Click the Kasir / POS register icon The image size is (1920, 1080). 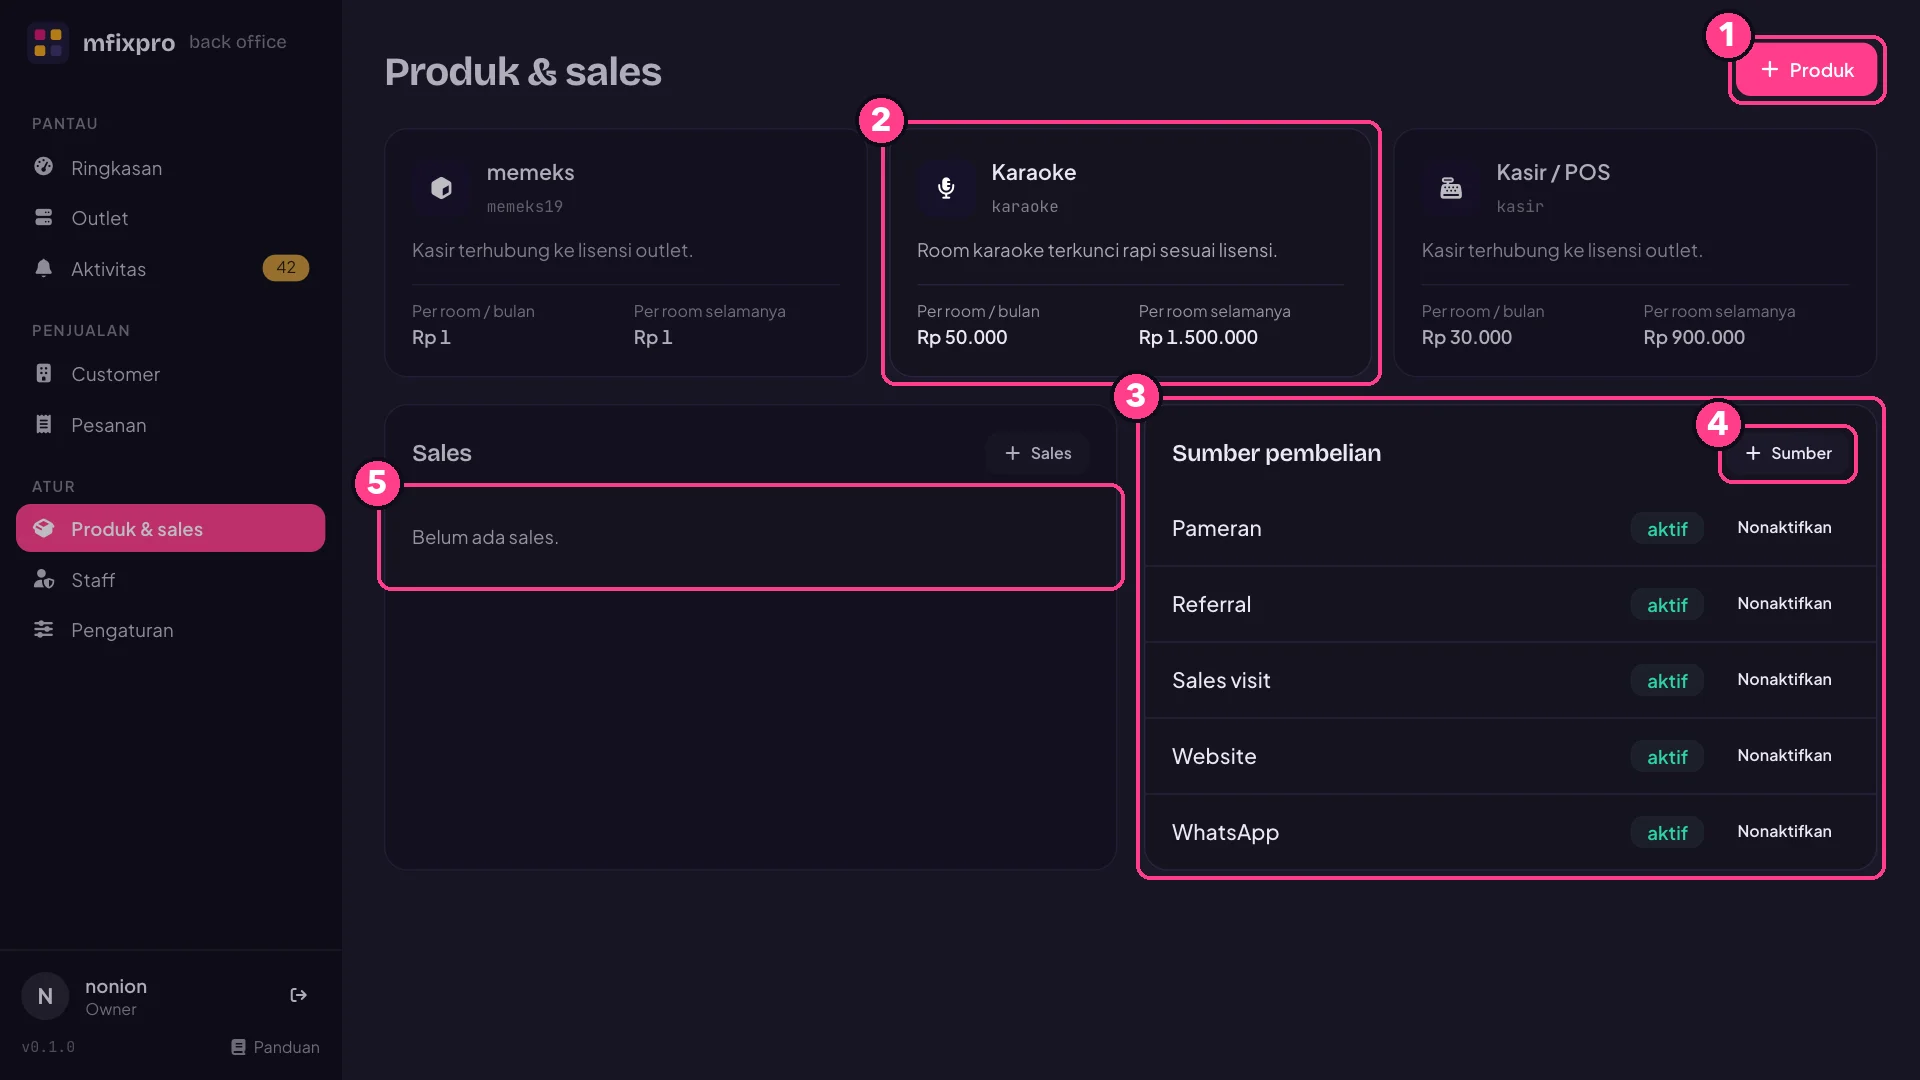1451,188
